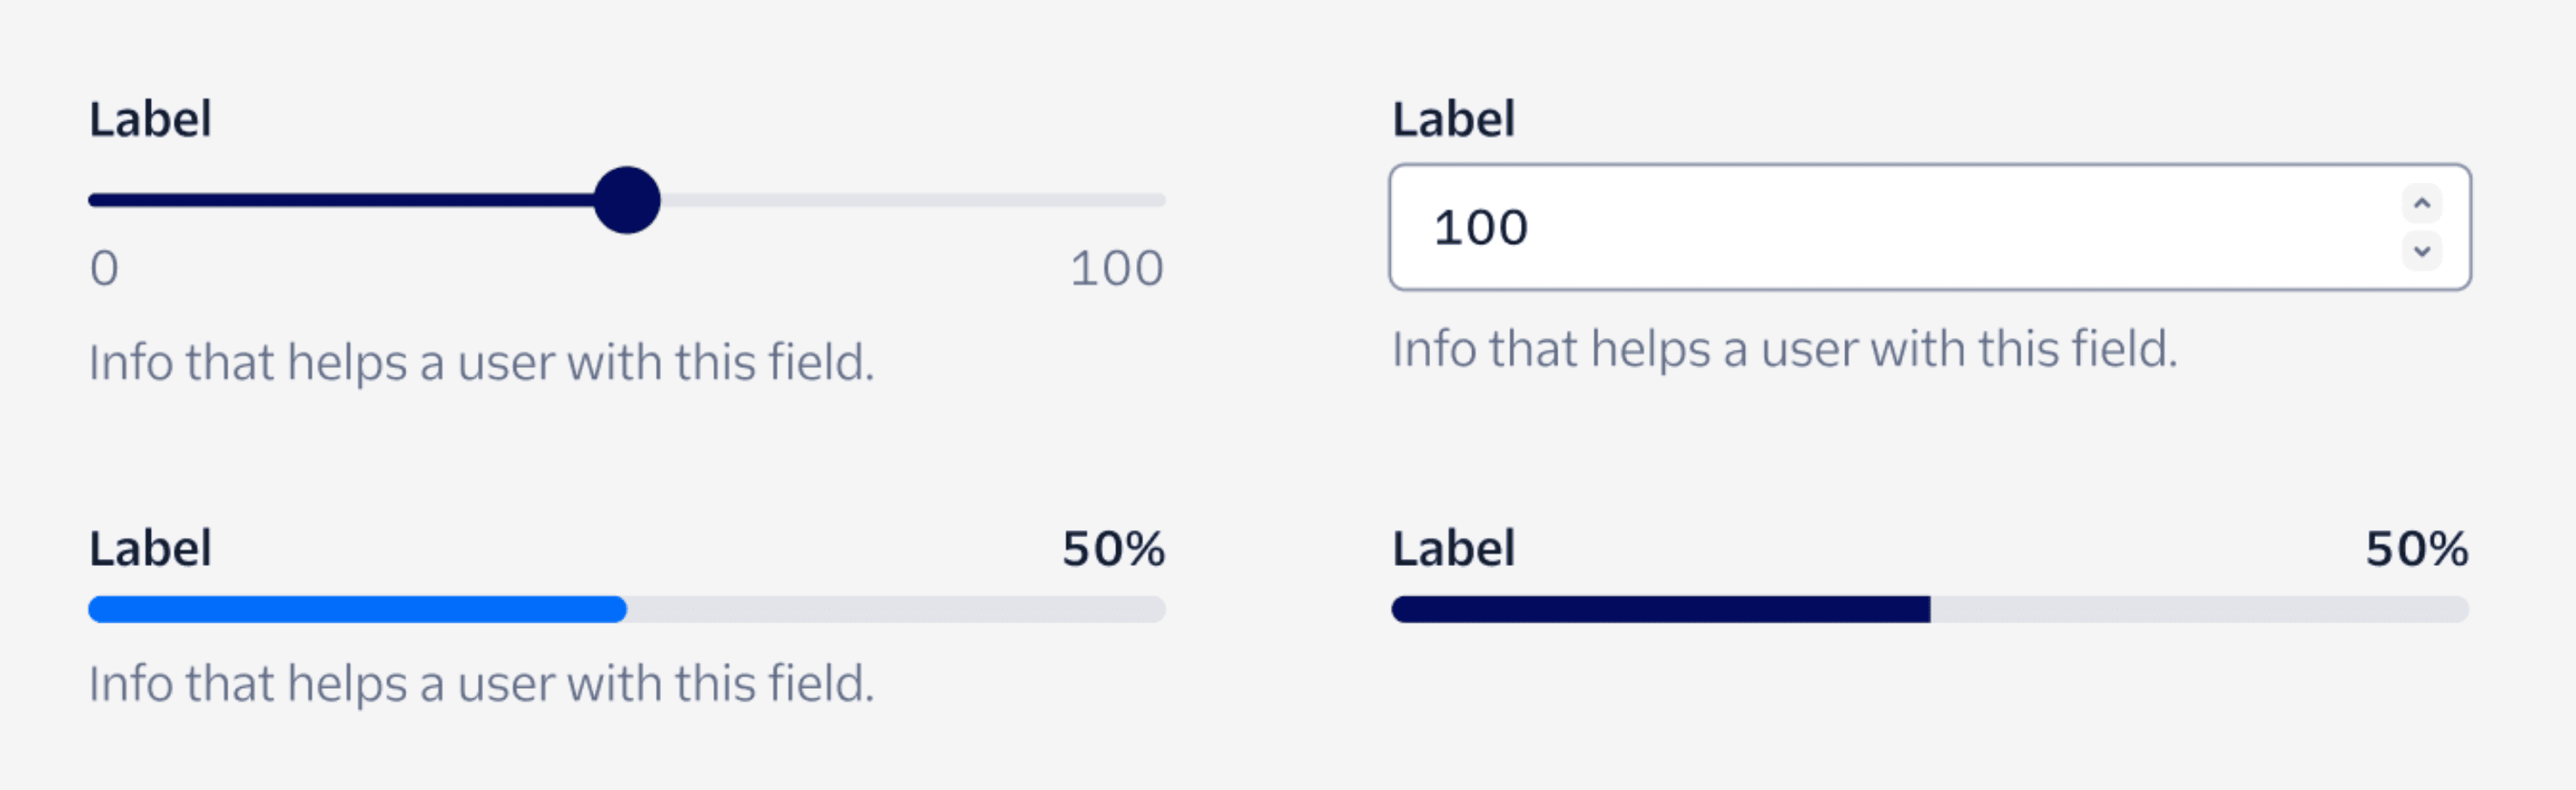This screenshot has height=790, width=2576.
Task: Click the slider track right of the handle
Action: click(x=900, y=200)
